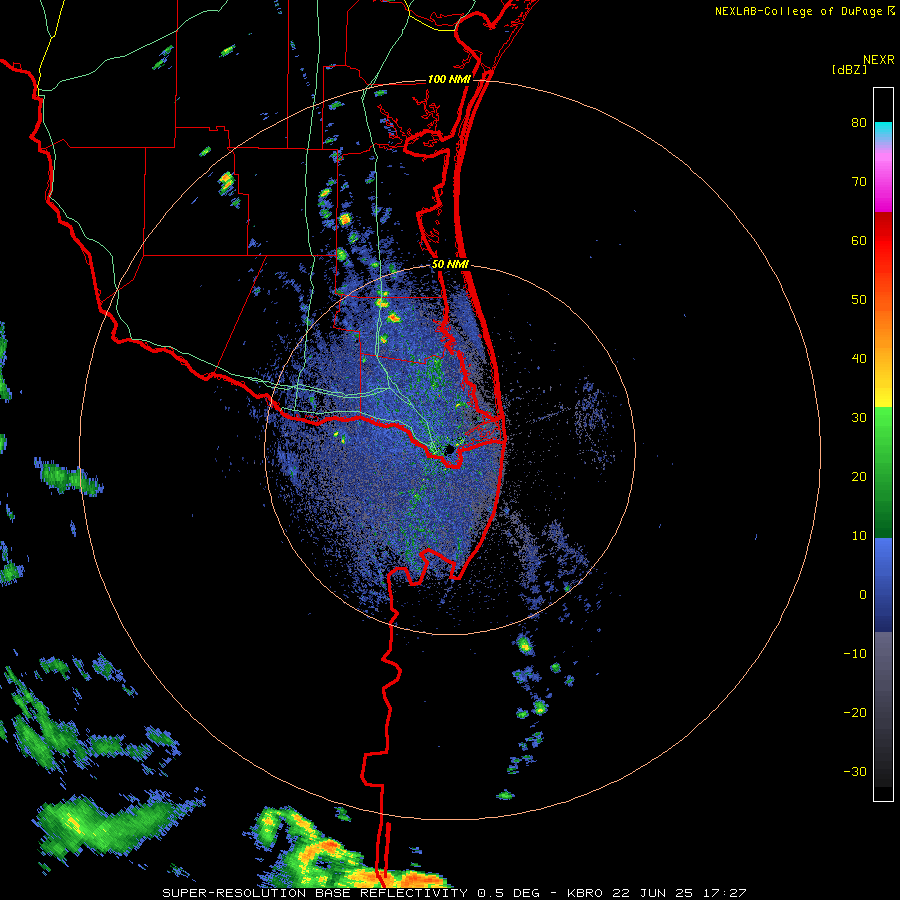
Task: Click the 60 dBZ scale value
Action: (x=859, y=240)
